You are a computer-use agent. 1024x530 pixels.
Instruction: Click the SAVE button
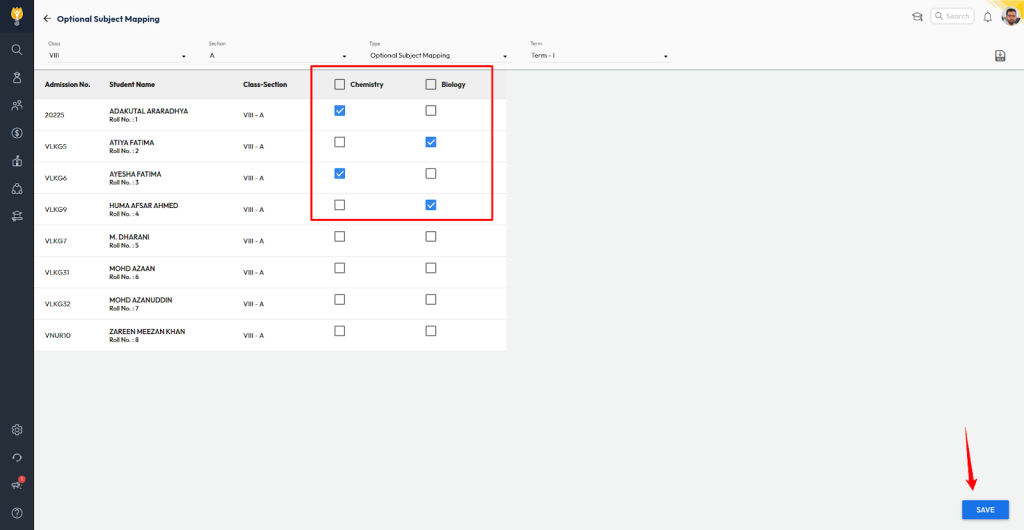[x=985, y=510]
